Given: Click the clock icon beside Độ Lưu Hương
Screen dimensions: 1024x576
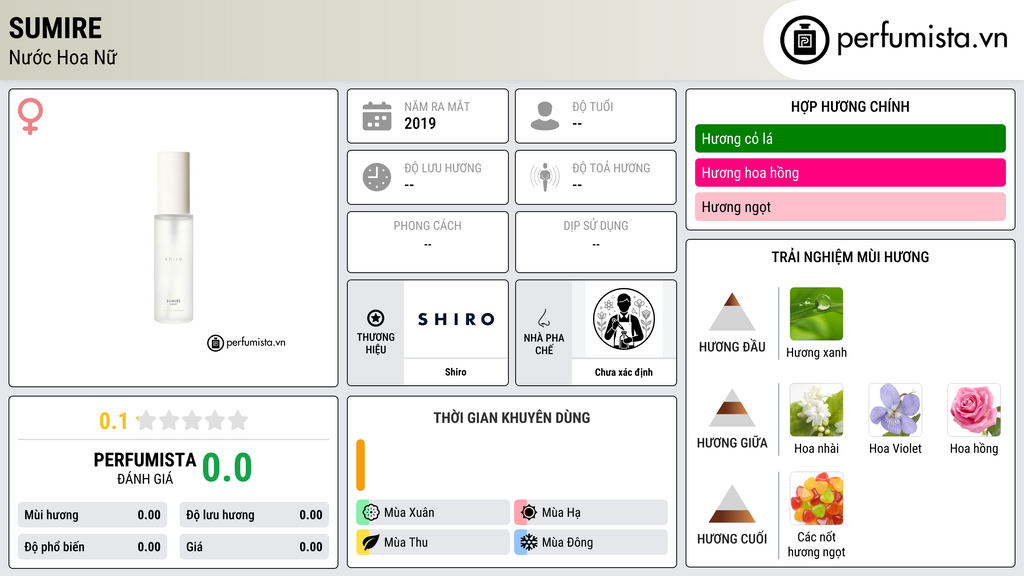Looking at the screenshot, I should click(377, 177).
